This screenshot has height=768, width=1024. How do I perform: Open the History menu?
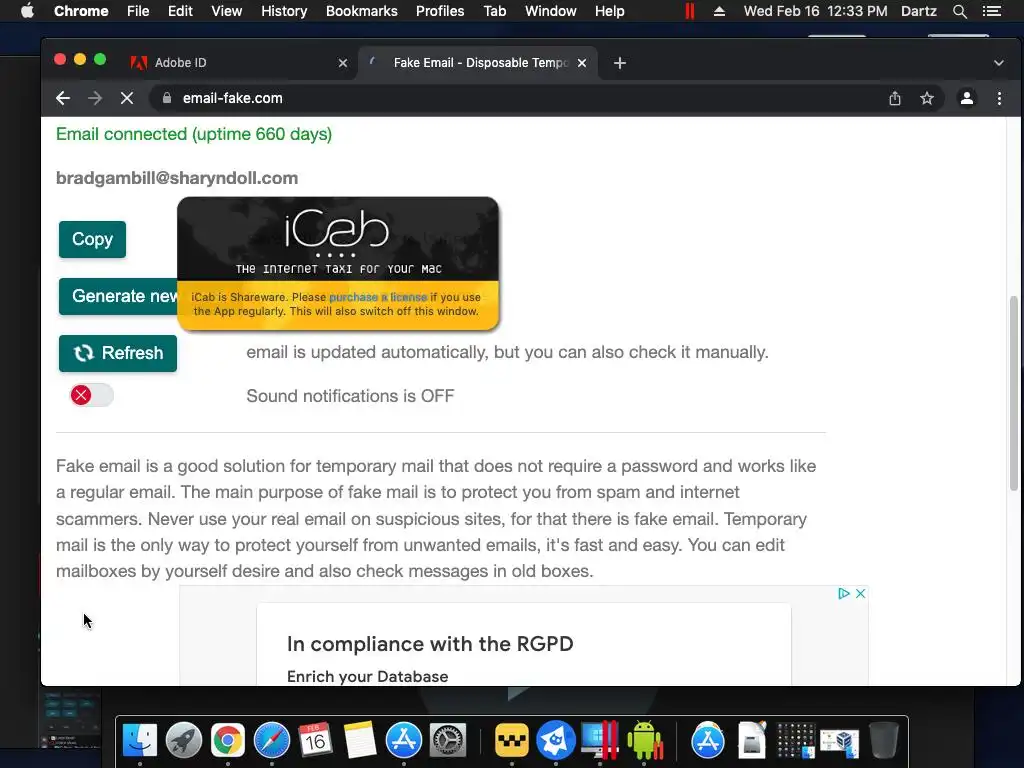[284, 11]
